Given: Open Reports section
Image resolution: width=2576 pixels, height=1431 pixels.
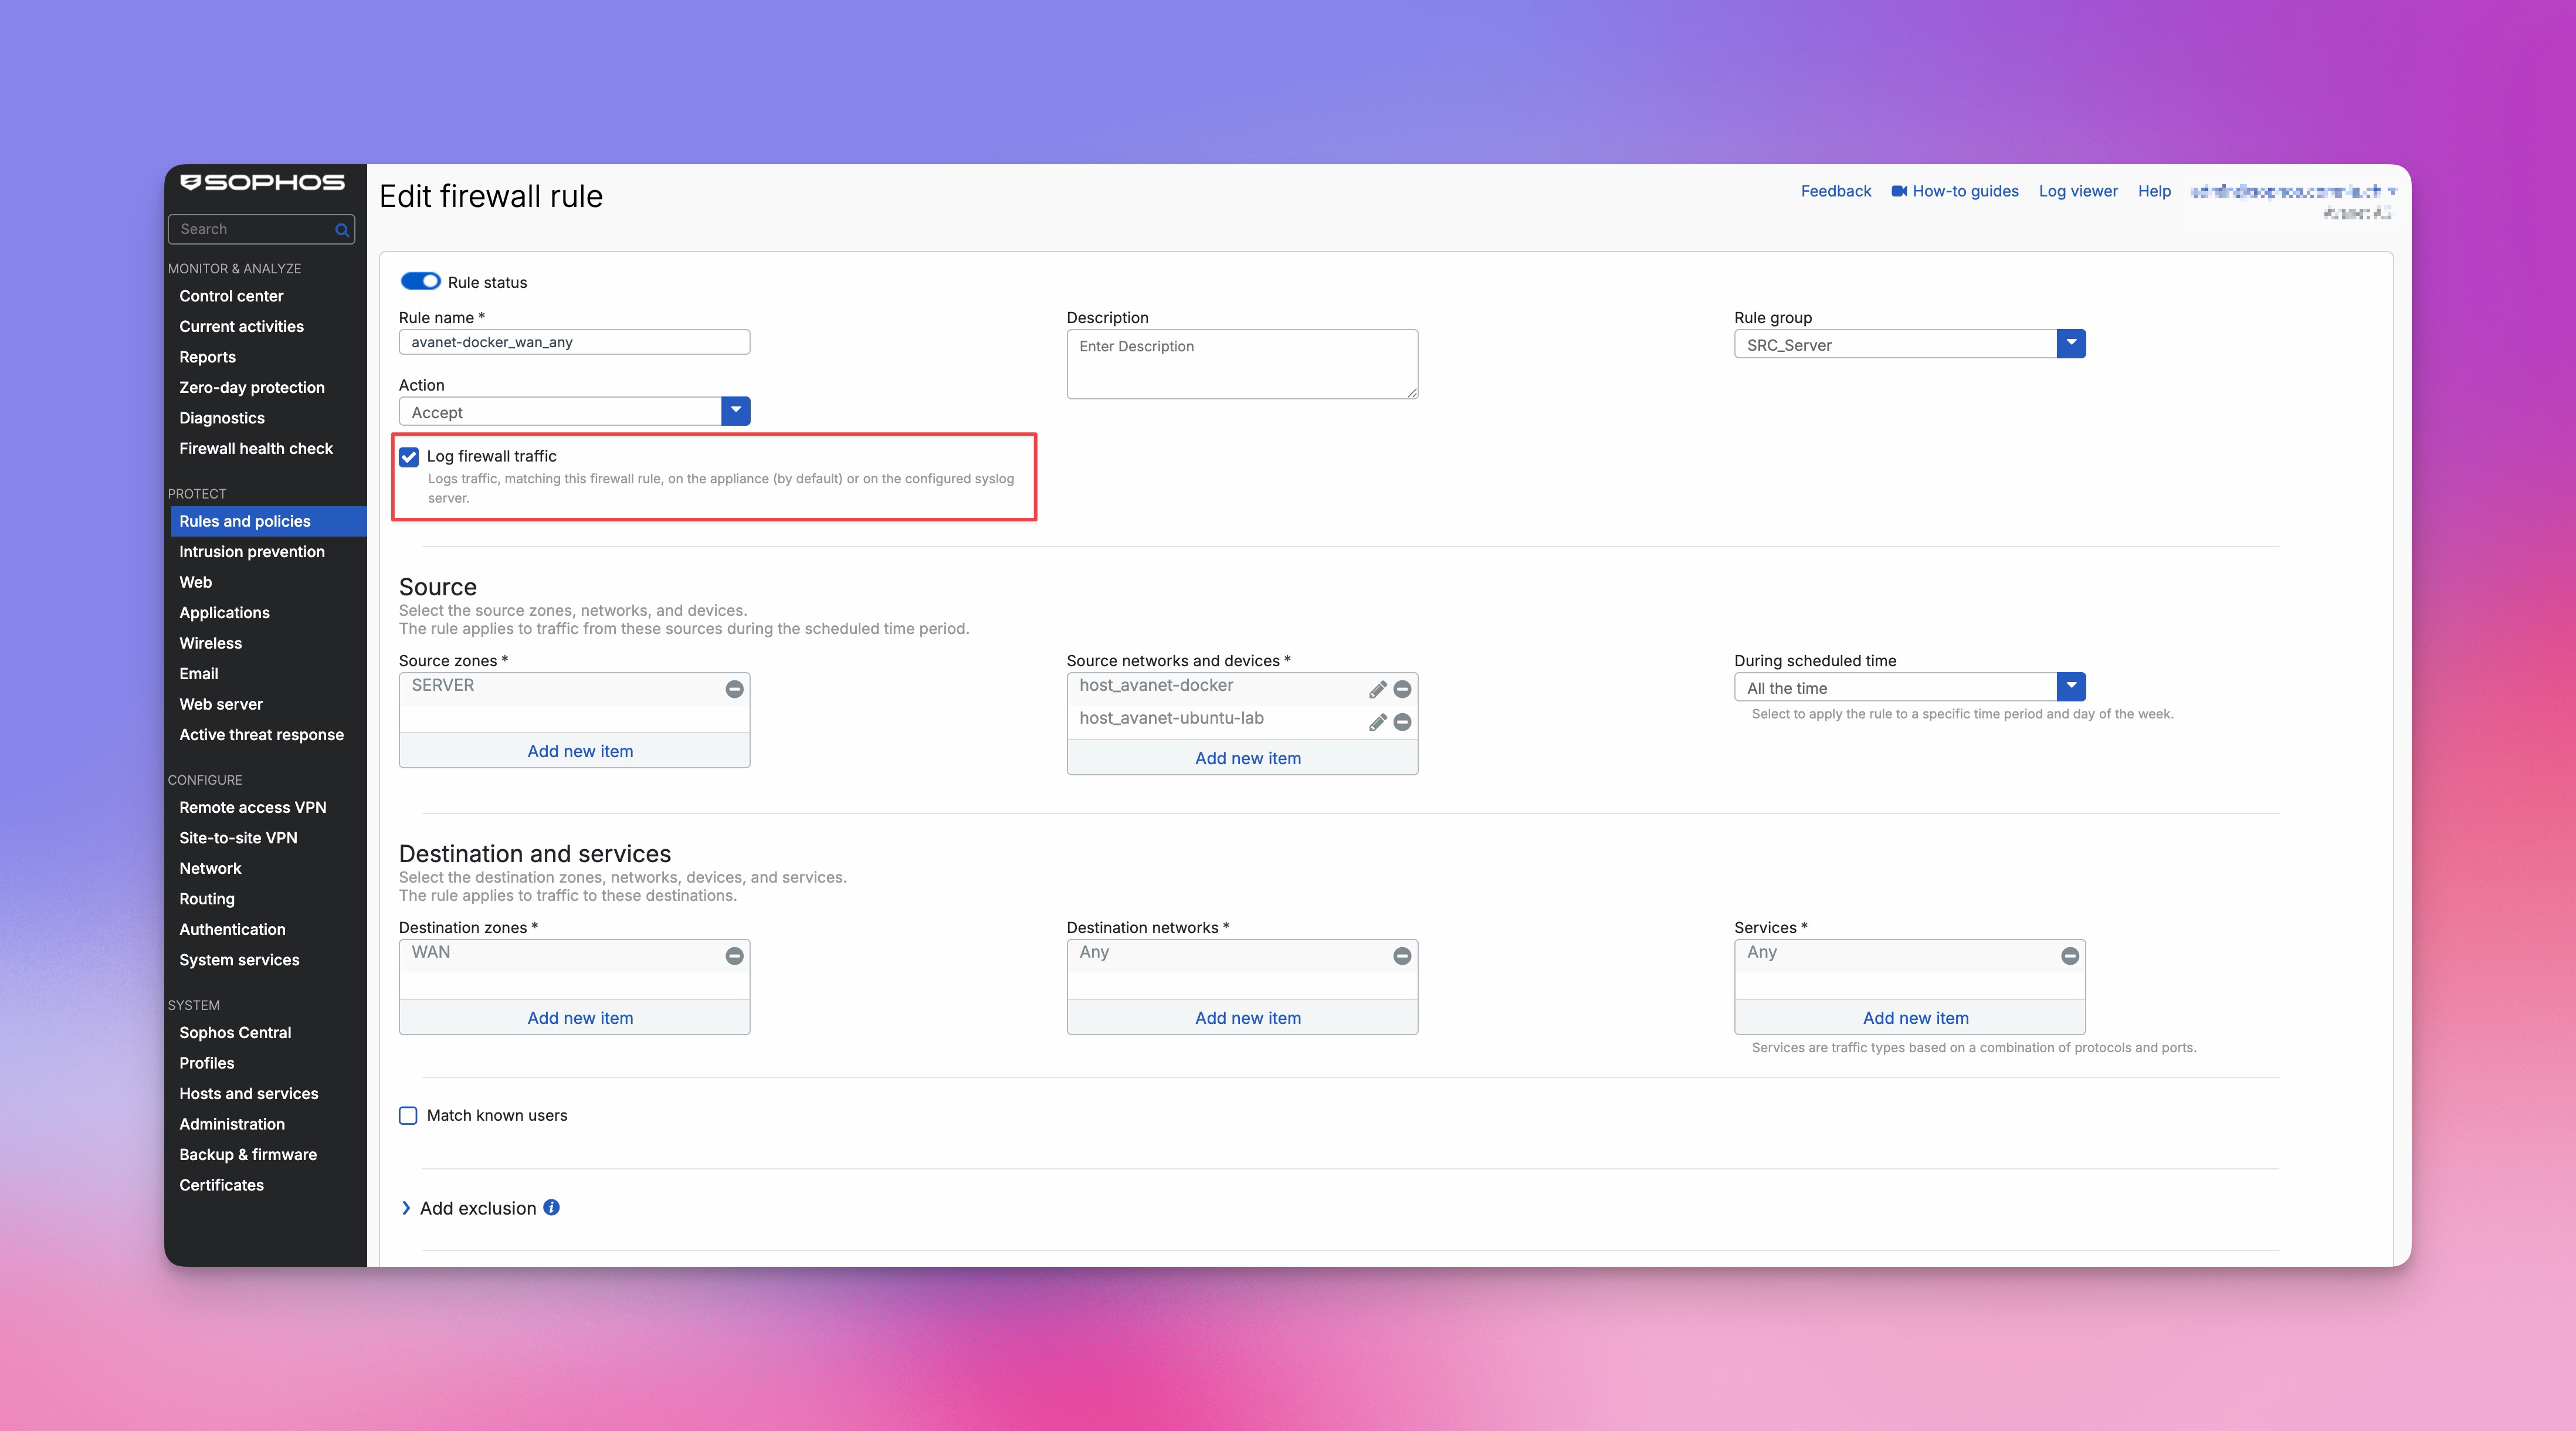Looking at the screenshot, I should click(x=207, y=357).
